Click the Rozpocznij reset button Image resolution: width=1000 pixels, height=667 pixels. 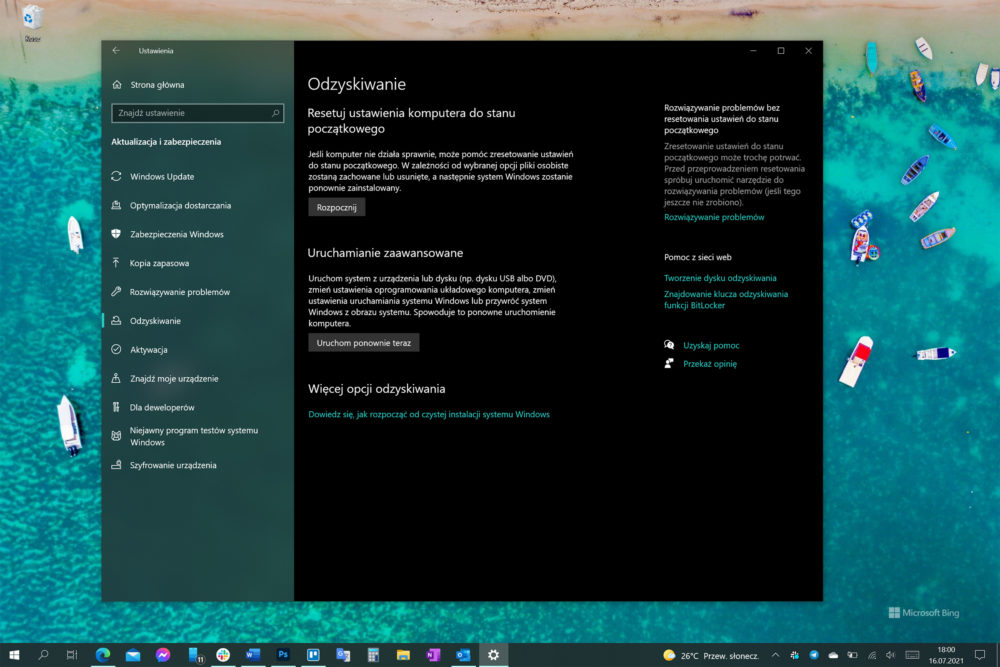coord(337,207)
